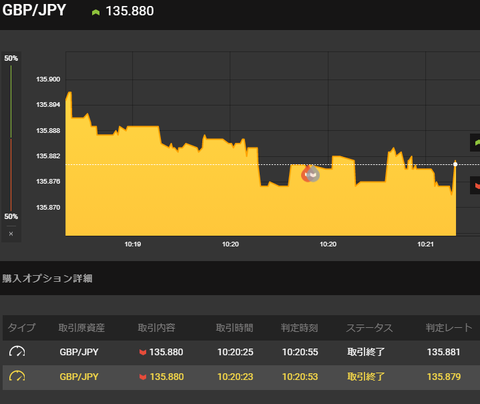The image size is (480, 404).
Task: Click the 10:19 time axis label
Action: click(133, 244)
